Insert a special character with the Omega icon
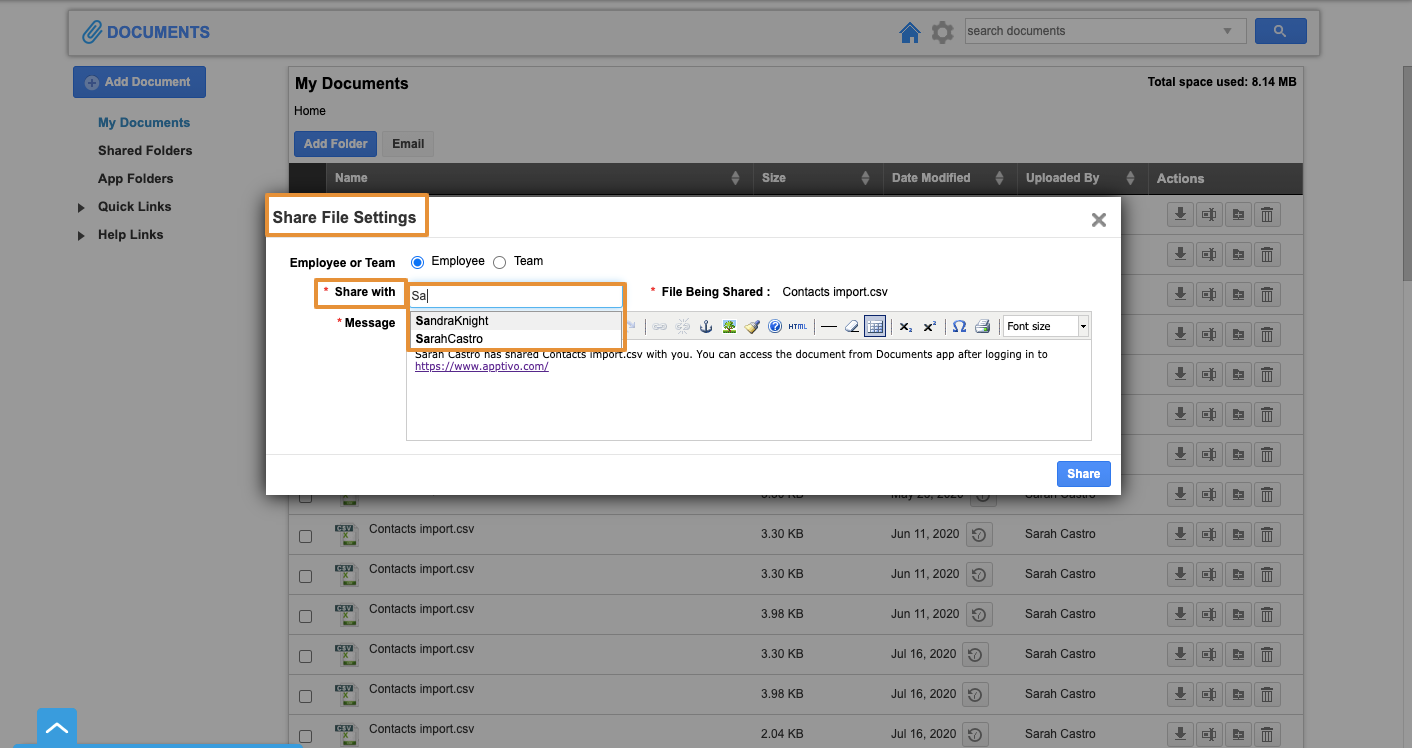 (959, 327)
